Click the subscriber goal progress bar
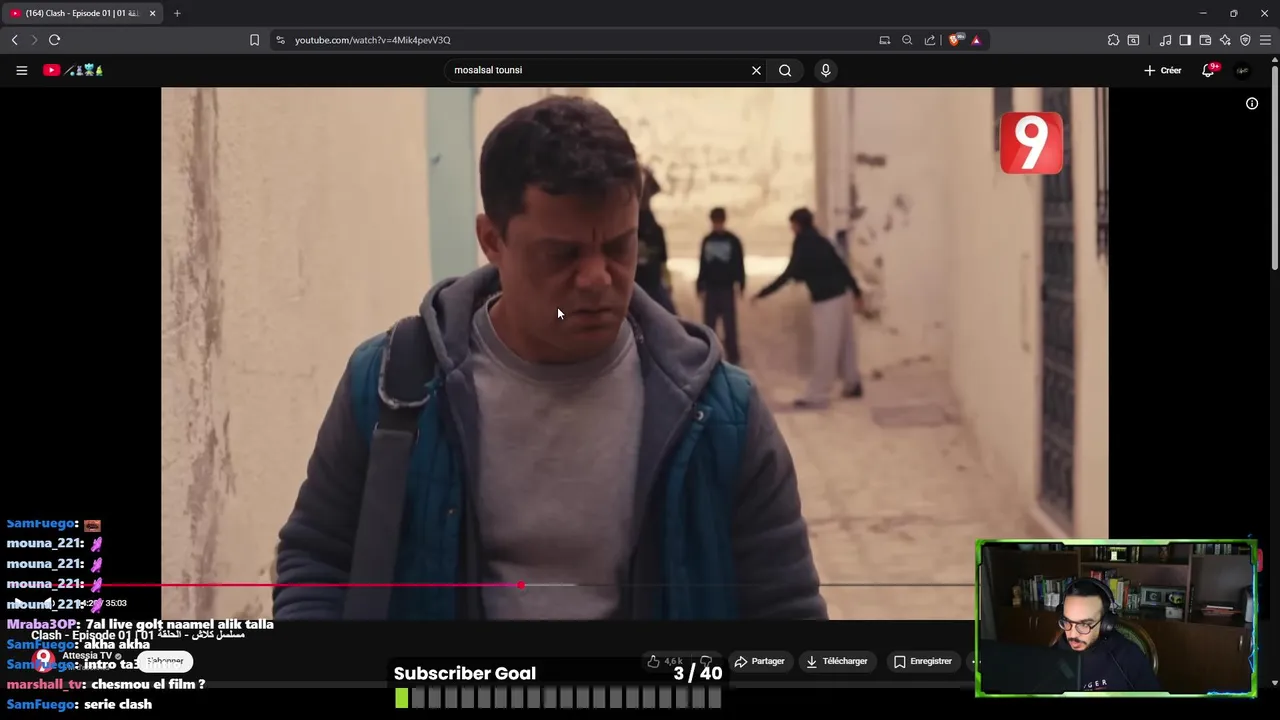The width and height of the screenshot is (1280, 720). (x=558, y=698)
